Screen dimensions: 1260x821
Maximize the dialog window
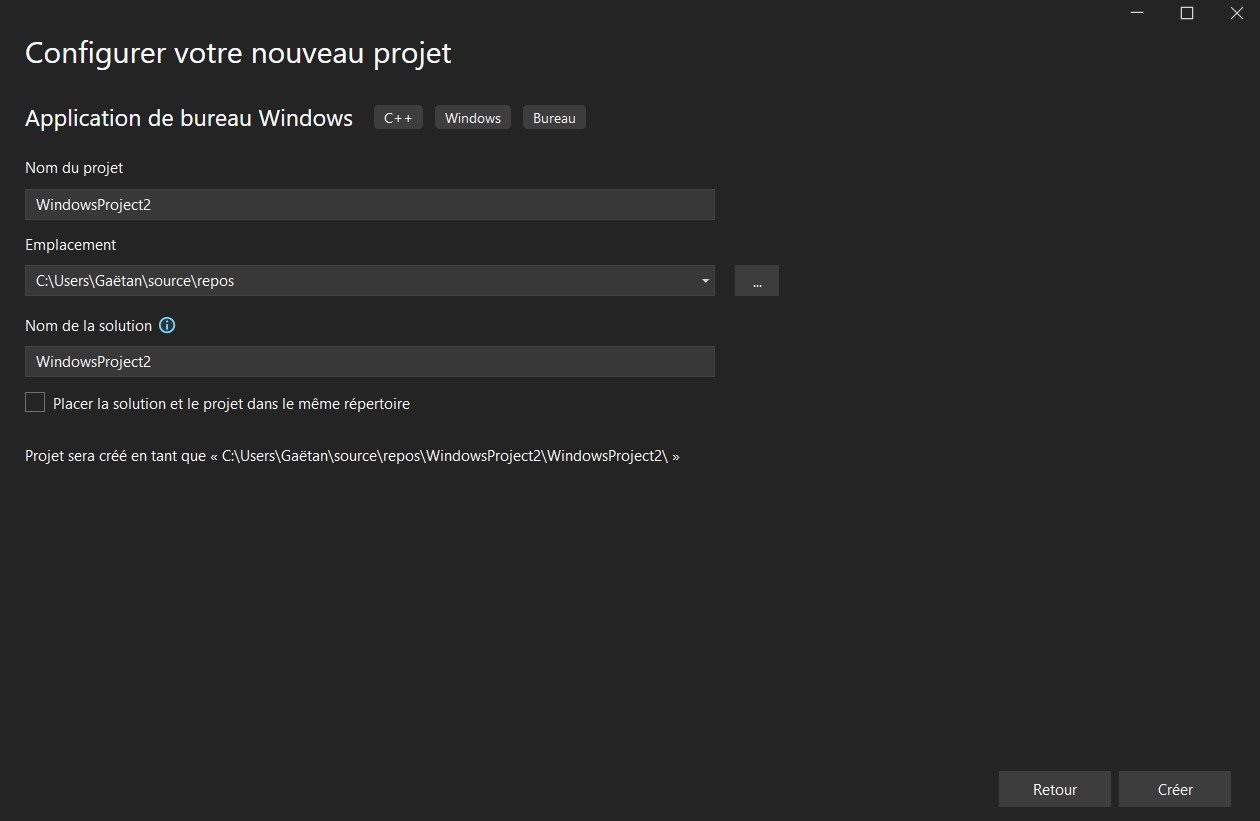pyautogui.click(x=1187, y=13)
